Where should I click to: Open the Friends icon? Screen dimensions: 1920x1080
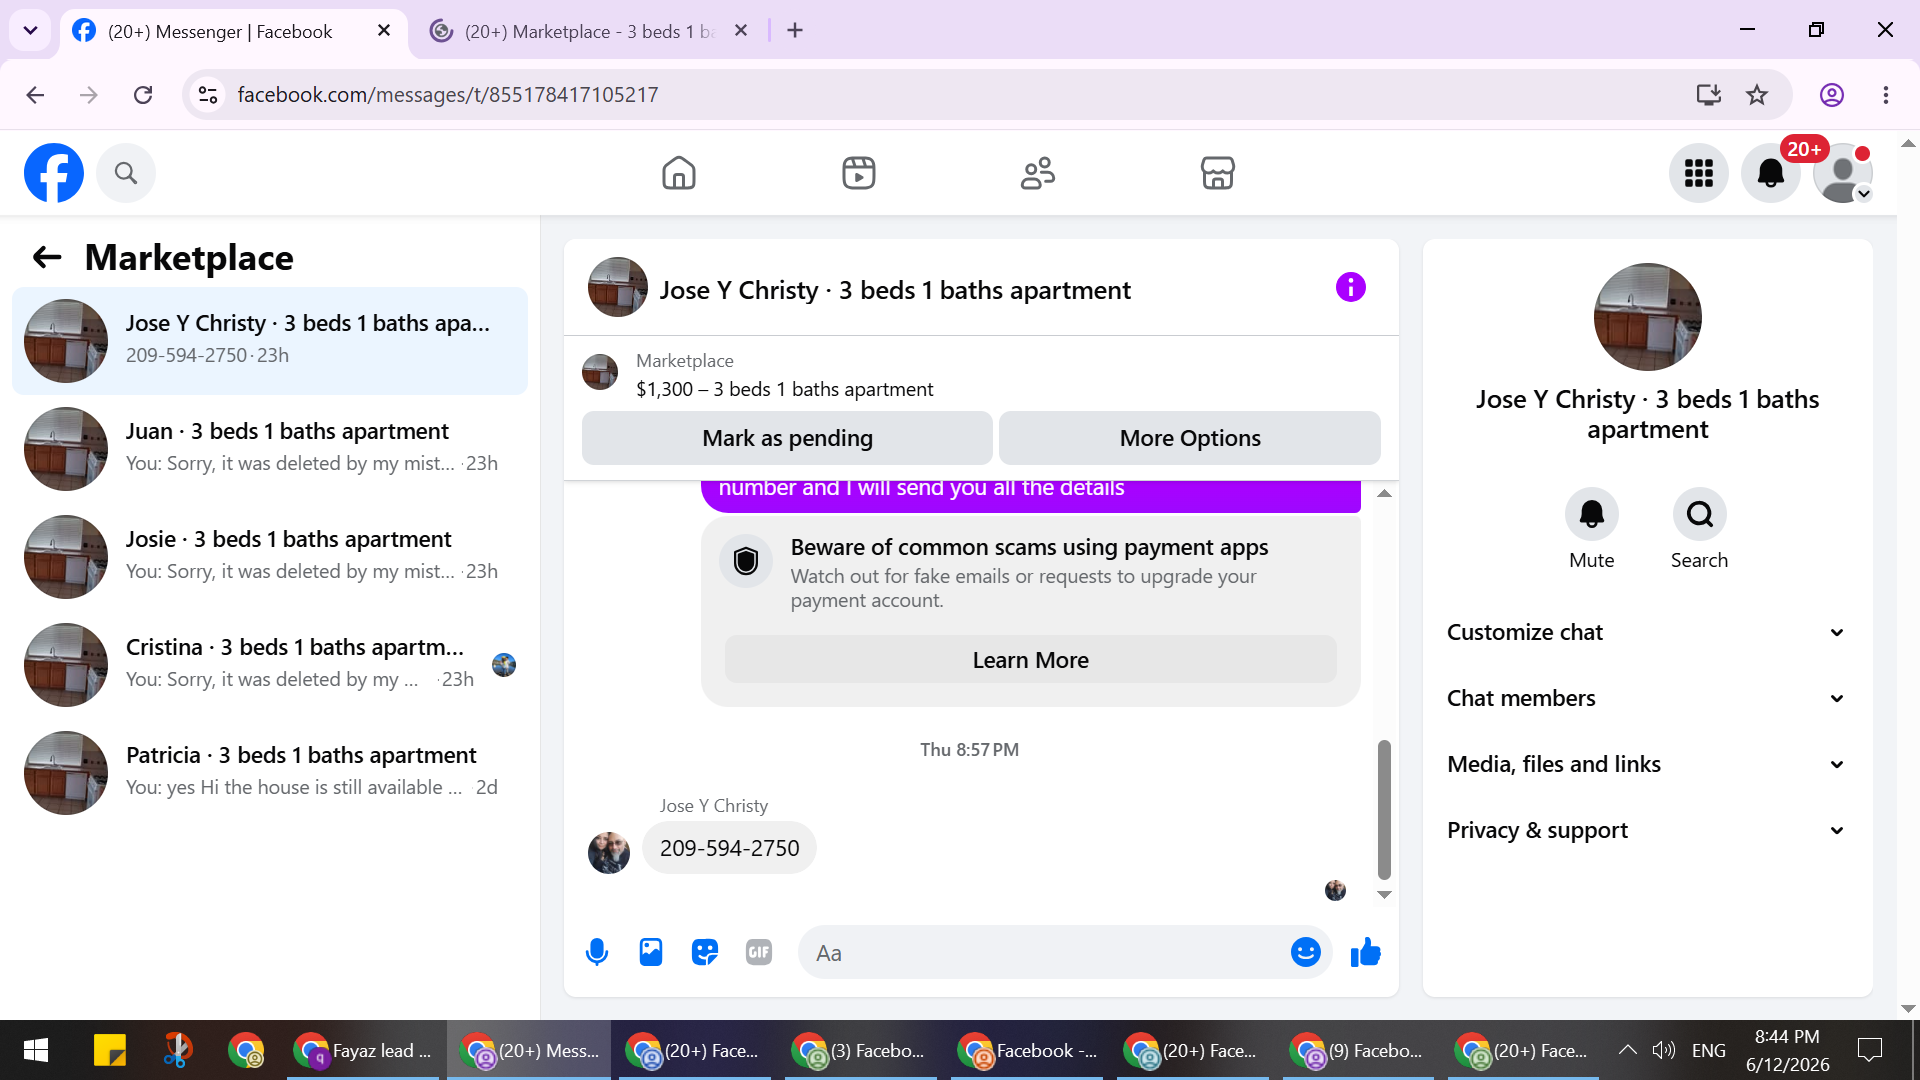(1038, 173)
